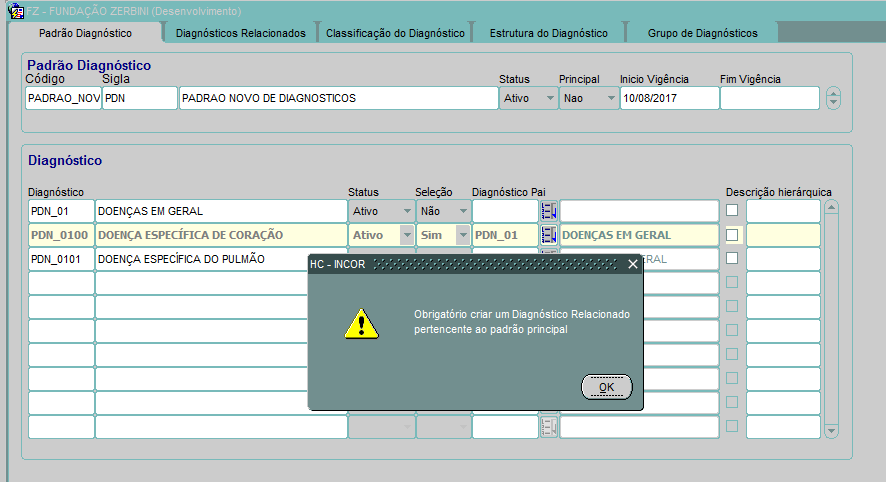Close the HC - INCOR dialog
Screen dimensions: 886x482
point(633,264)
